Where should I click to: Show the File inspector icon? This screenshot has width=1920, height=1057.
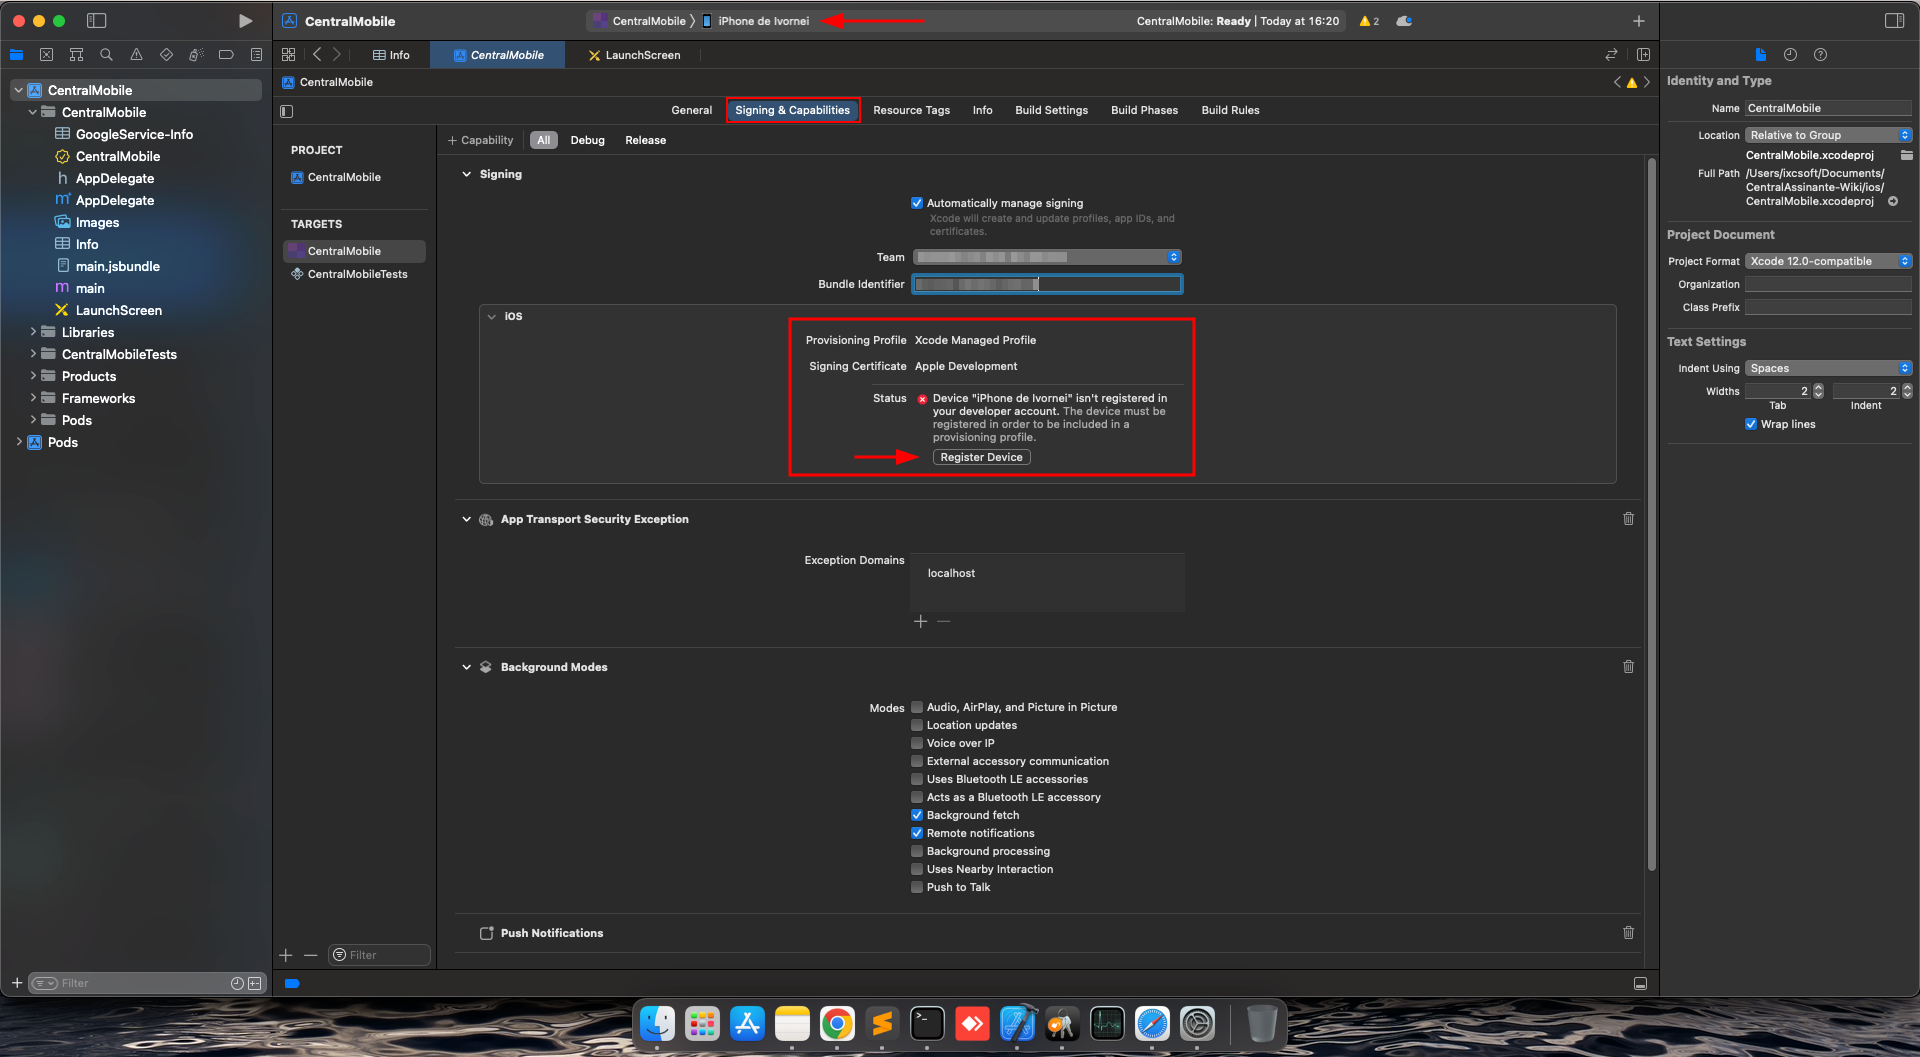pyautogui.click(x=1760, y=55)
